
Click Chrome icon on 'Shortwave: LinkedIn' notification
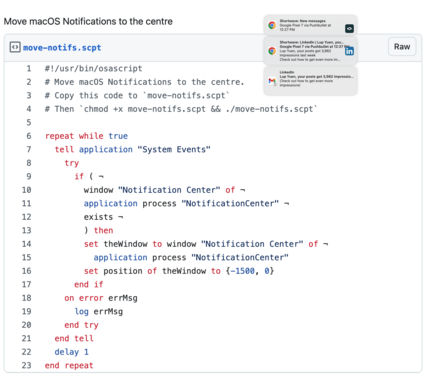pos(272,51)
